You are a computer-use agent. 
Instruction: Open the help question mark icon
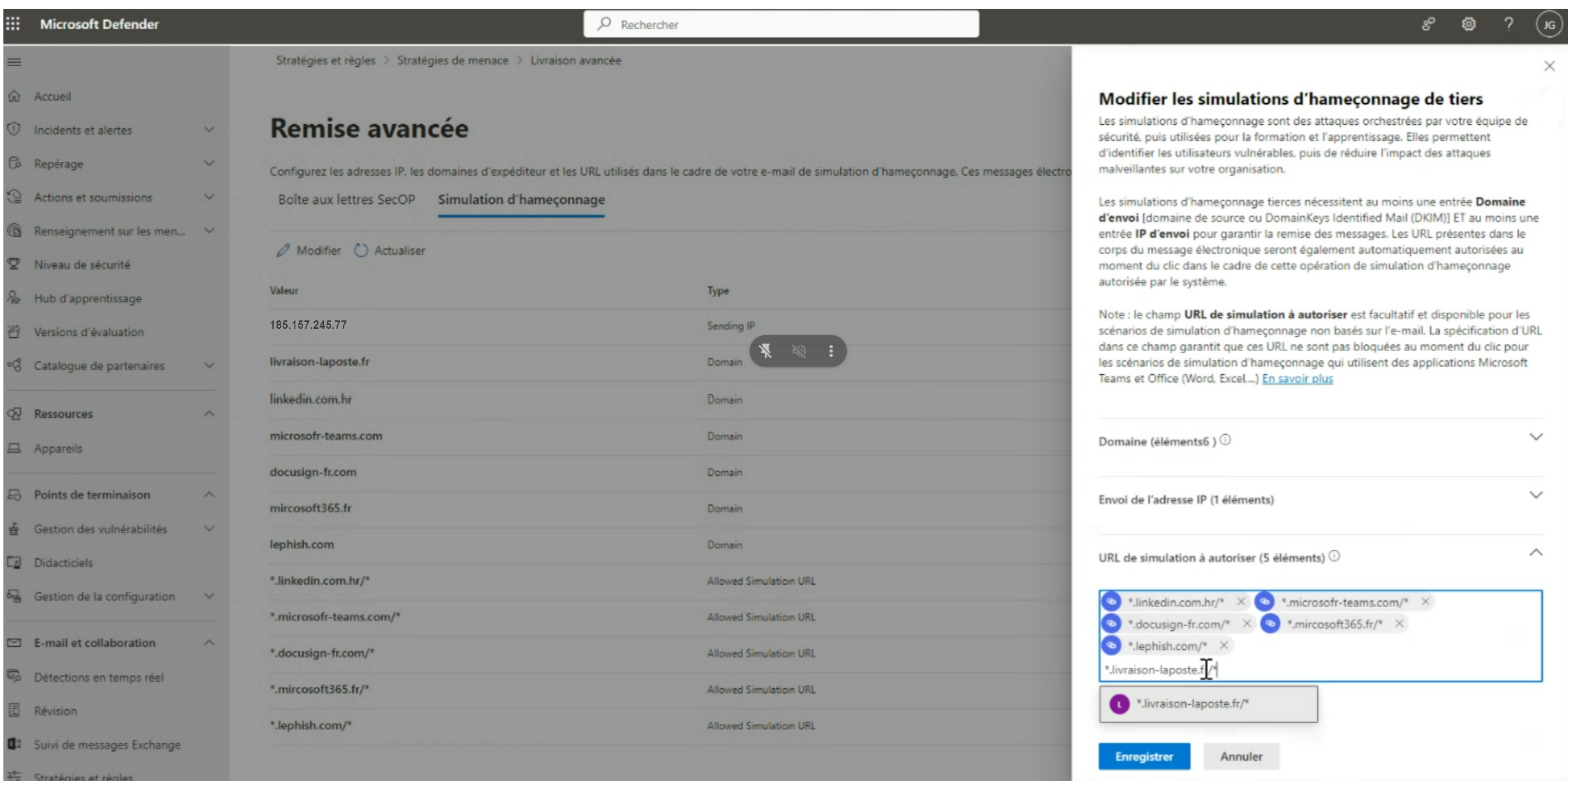click(1508, 24)
